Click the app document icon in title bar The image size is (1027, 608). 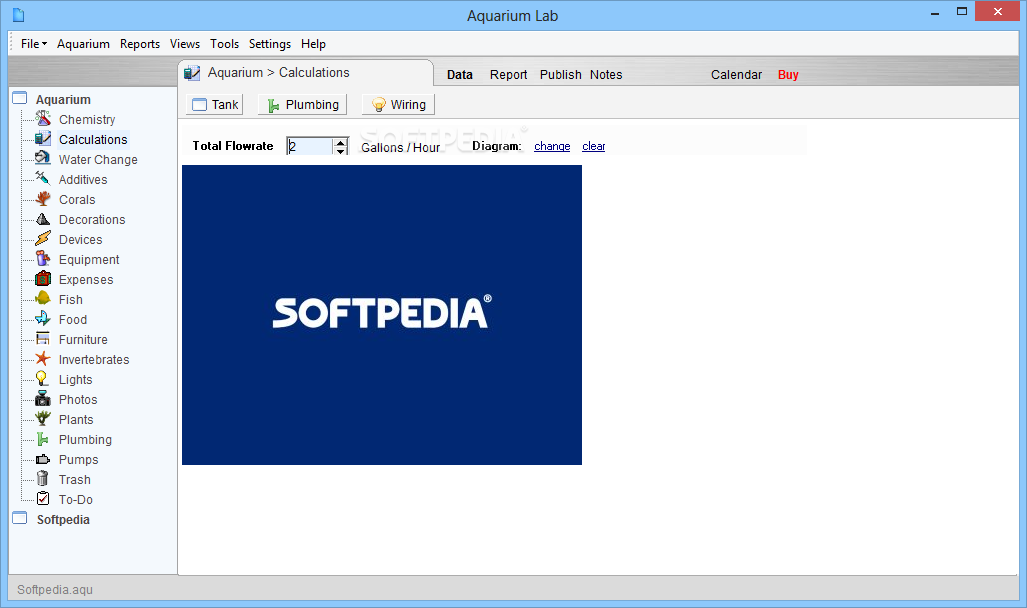point(18,14)
